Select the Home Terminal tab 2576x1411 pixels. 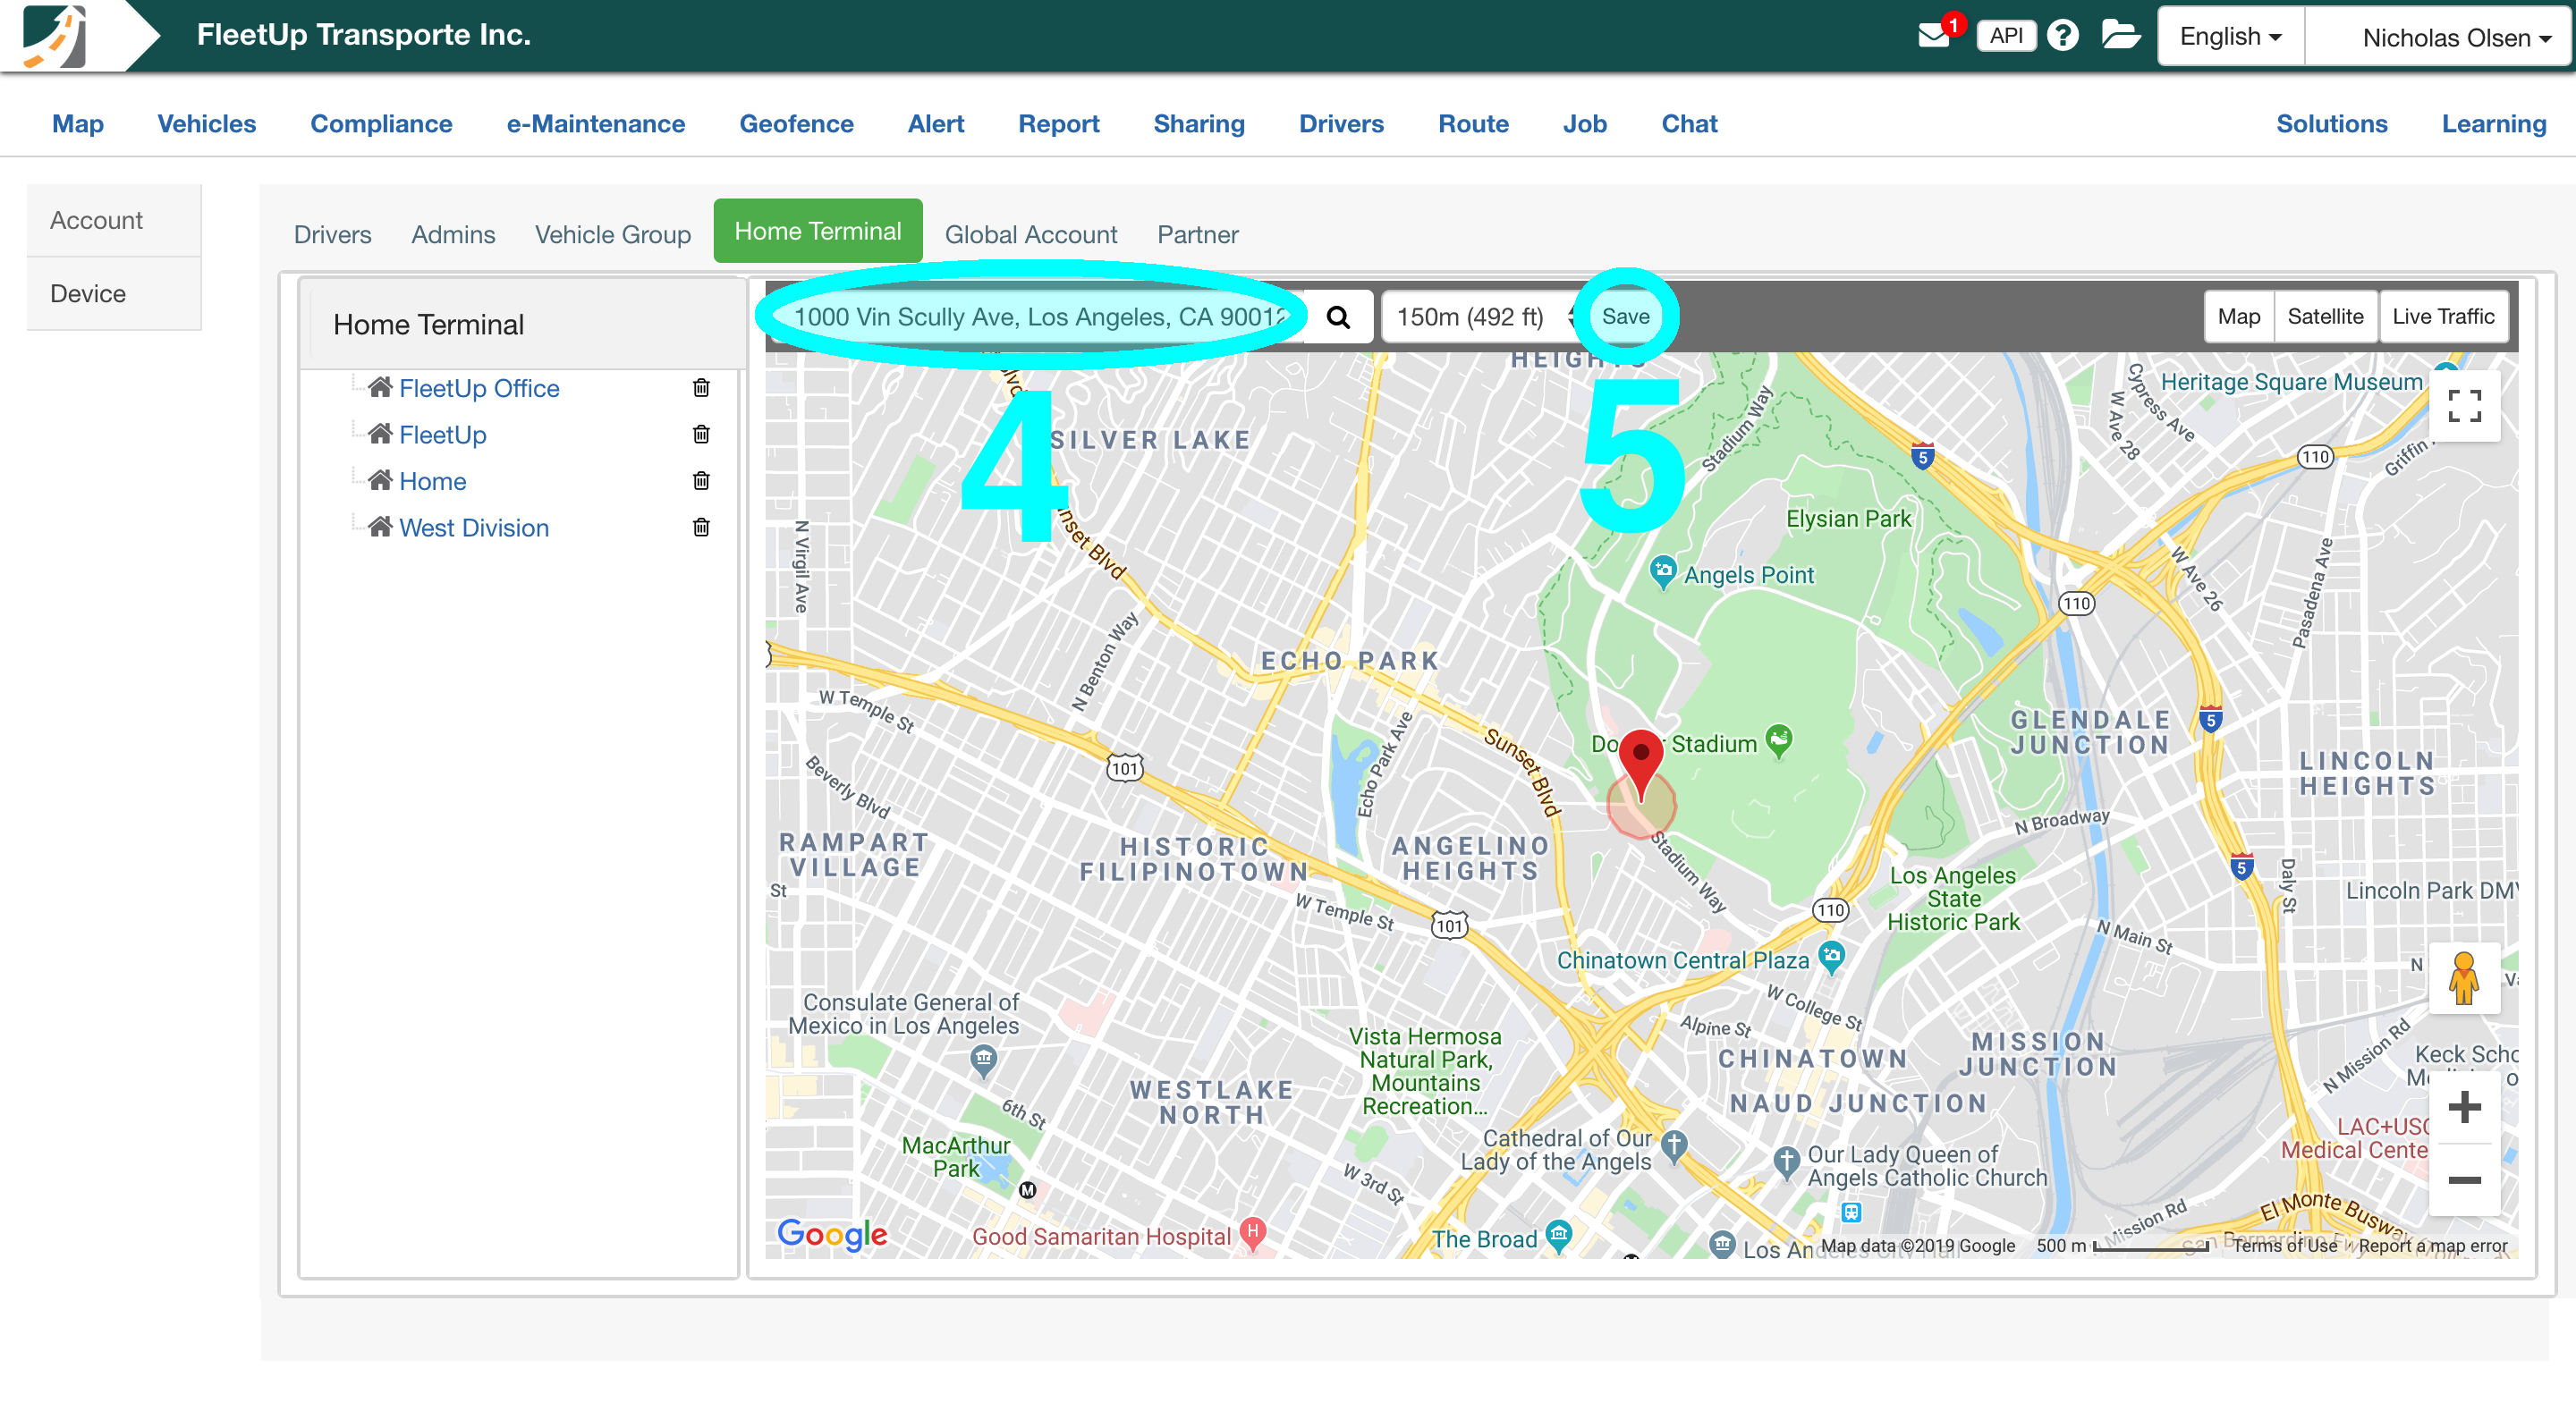point(818,231)
